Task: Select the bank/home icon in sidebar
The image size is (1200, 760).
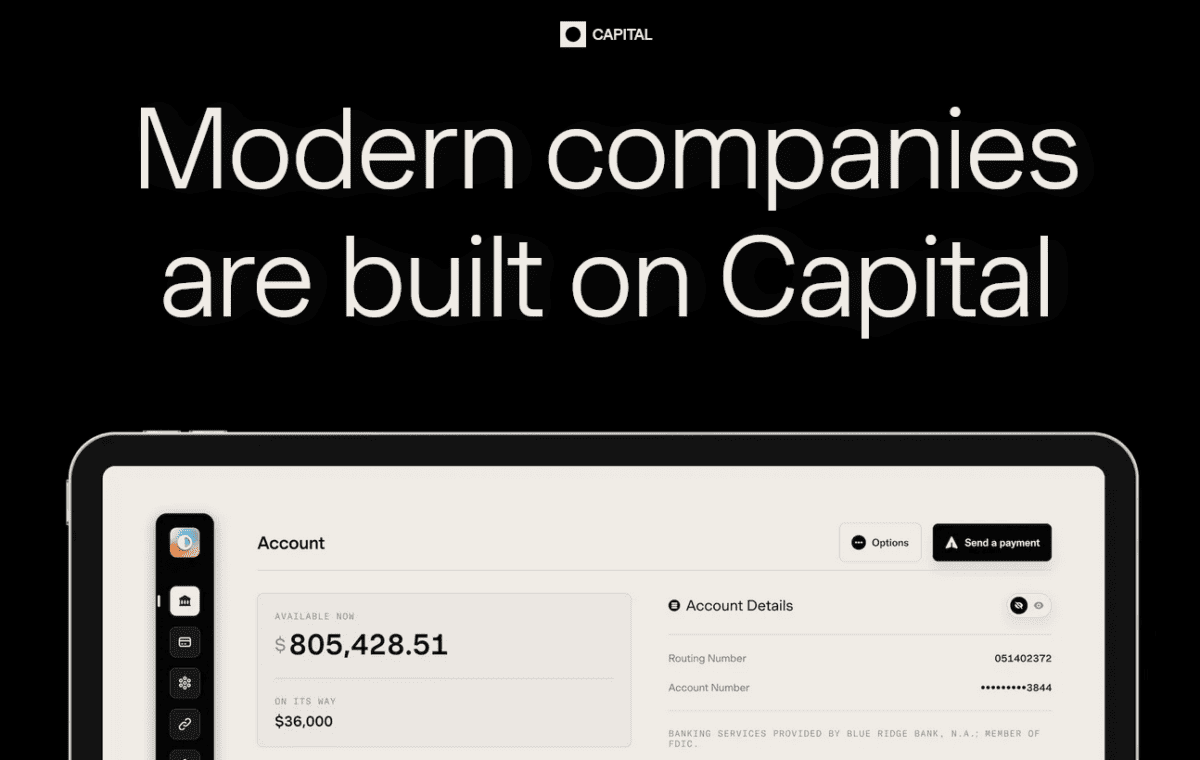Action: (x=184, y=601)
